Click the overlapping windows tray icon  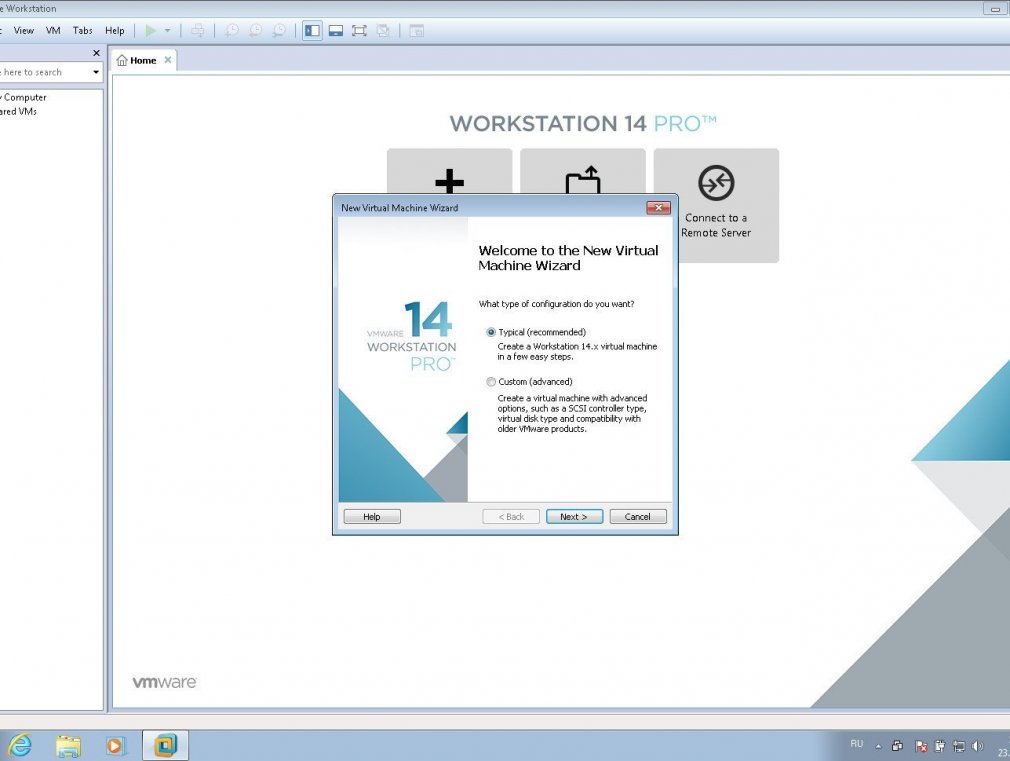pos(897,746)
